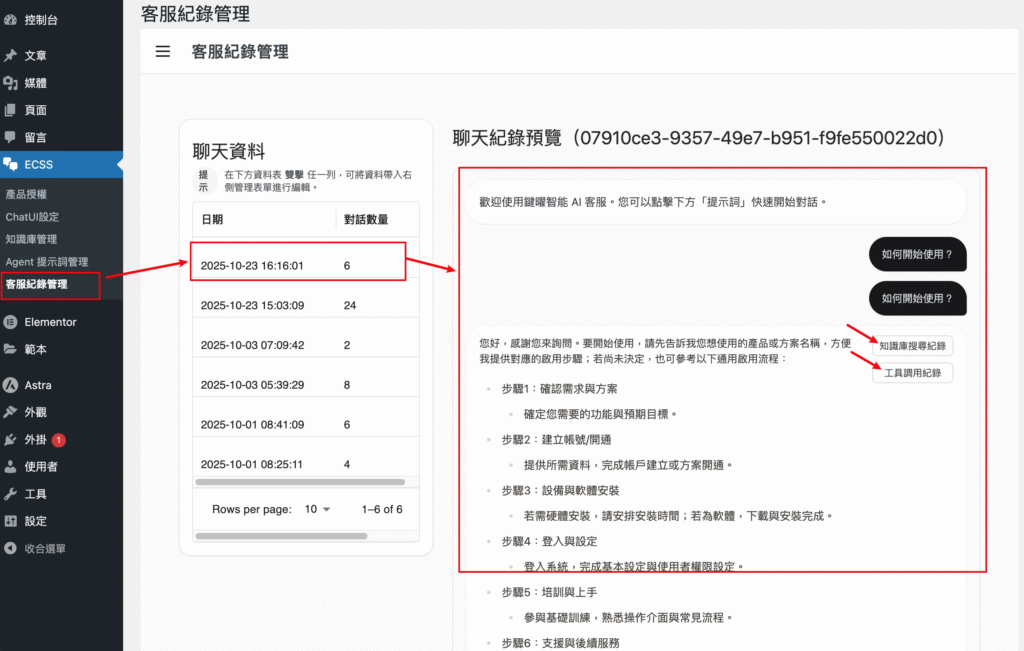
Task: Open the 留言 comments icon
Action: 11,137
